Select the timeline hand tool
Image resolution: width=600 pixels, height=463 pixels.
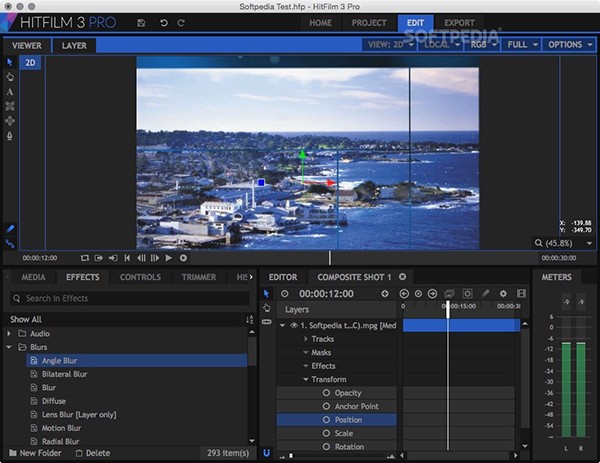tap(267, 308)
